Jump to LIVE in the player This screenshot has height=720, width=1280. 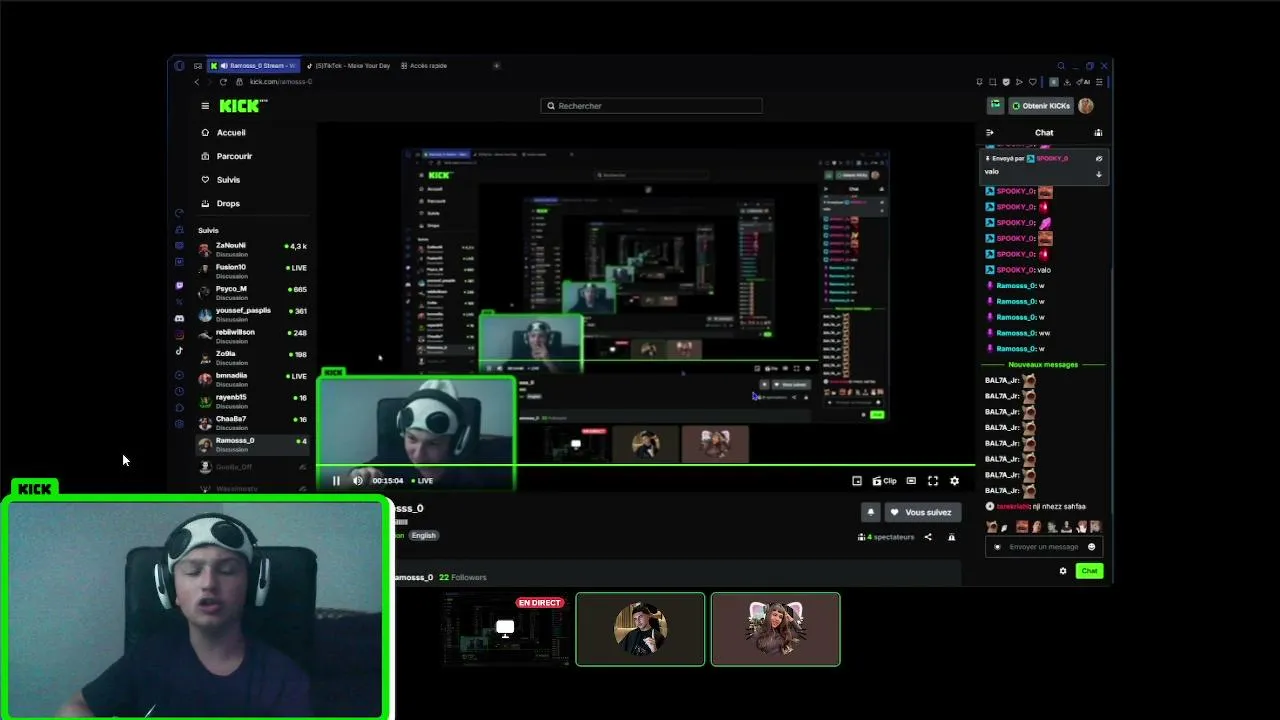(x=422, y=481)
